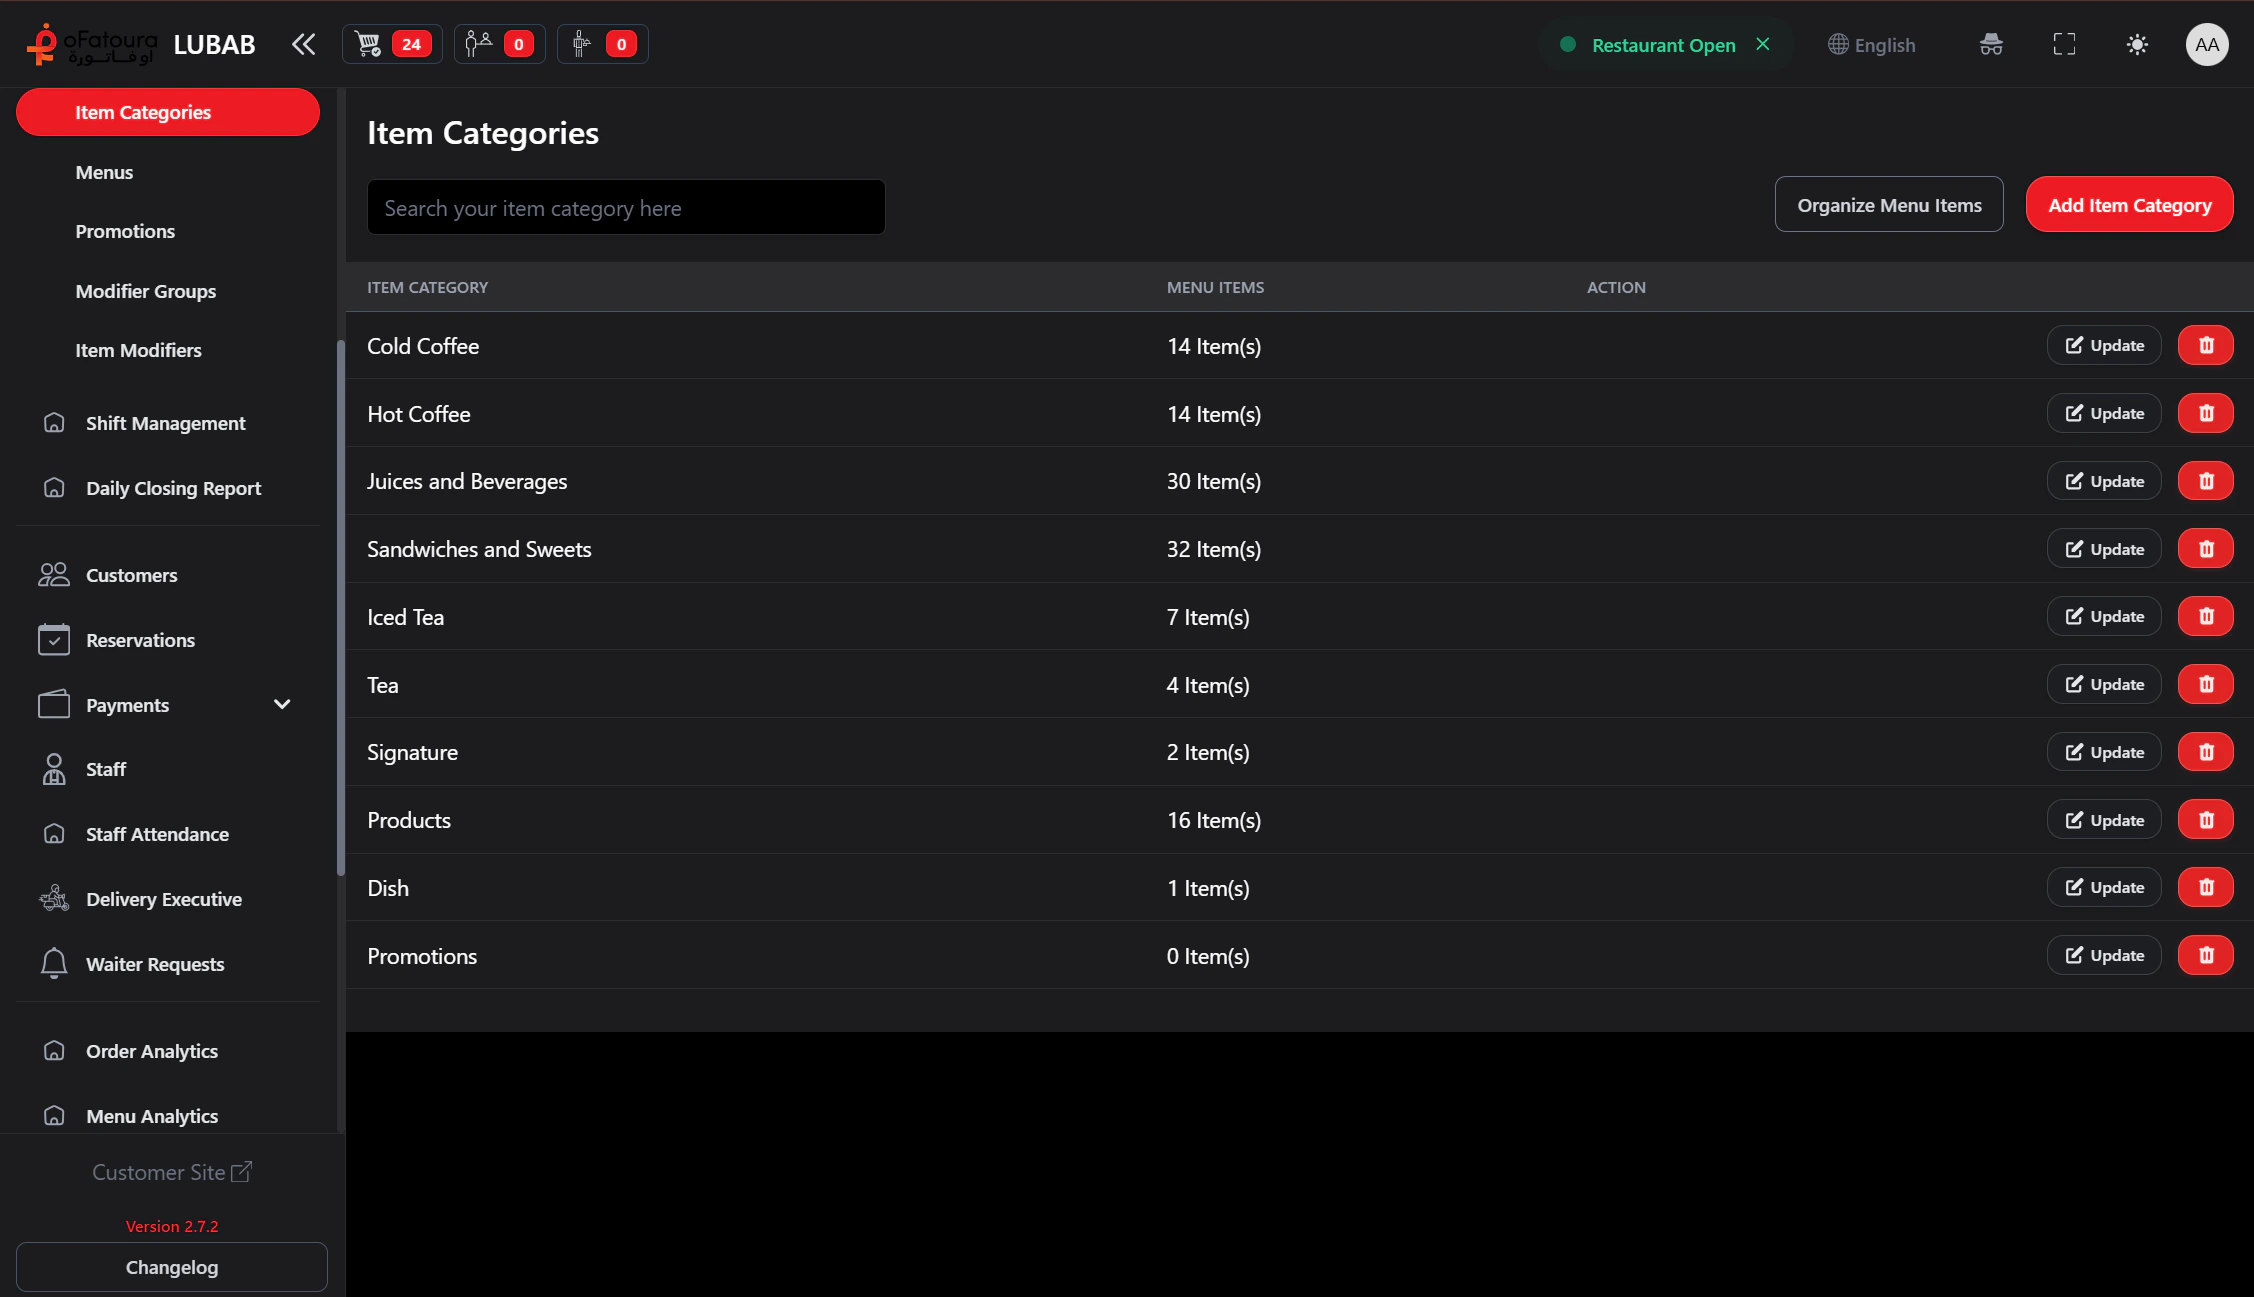Toggle fullscreen mode icon

click(2064, 44)
